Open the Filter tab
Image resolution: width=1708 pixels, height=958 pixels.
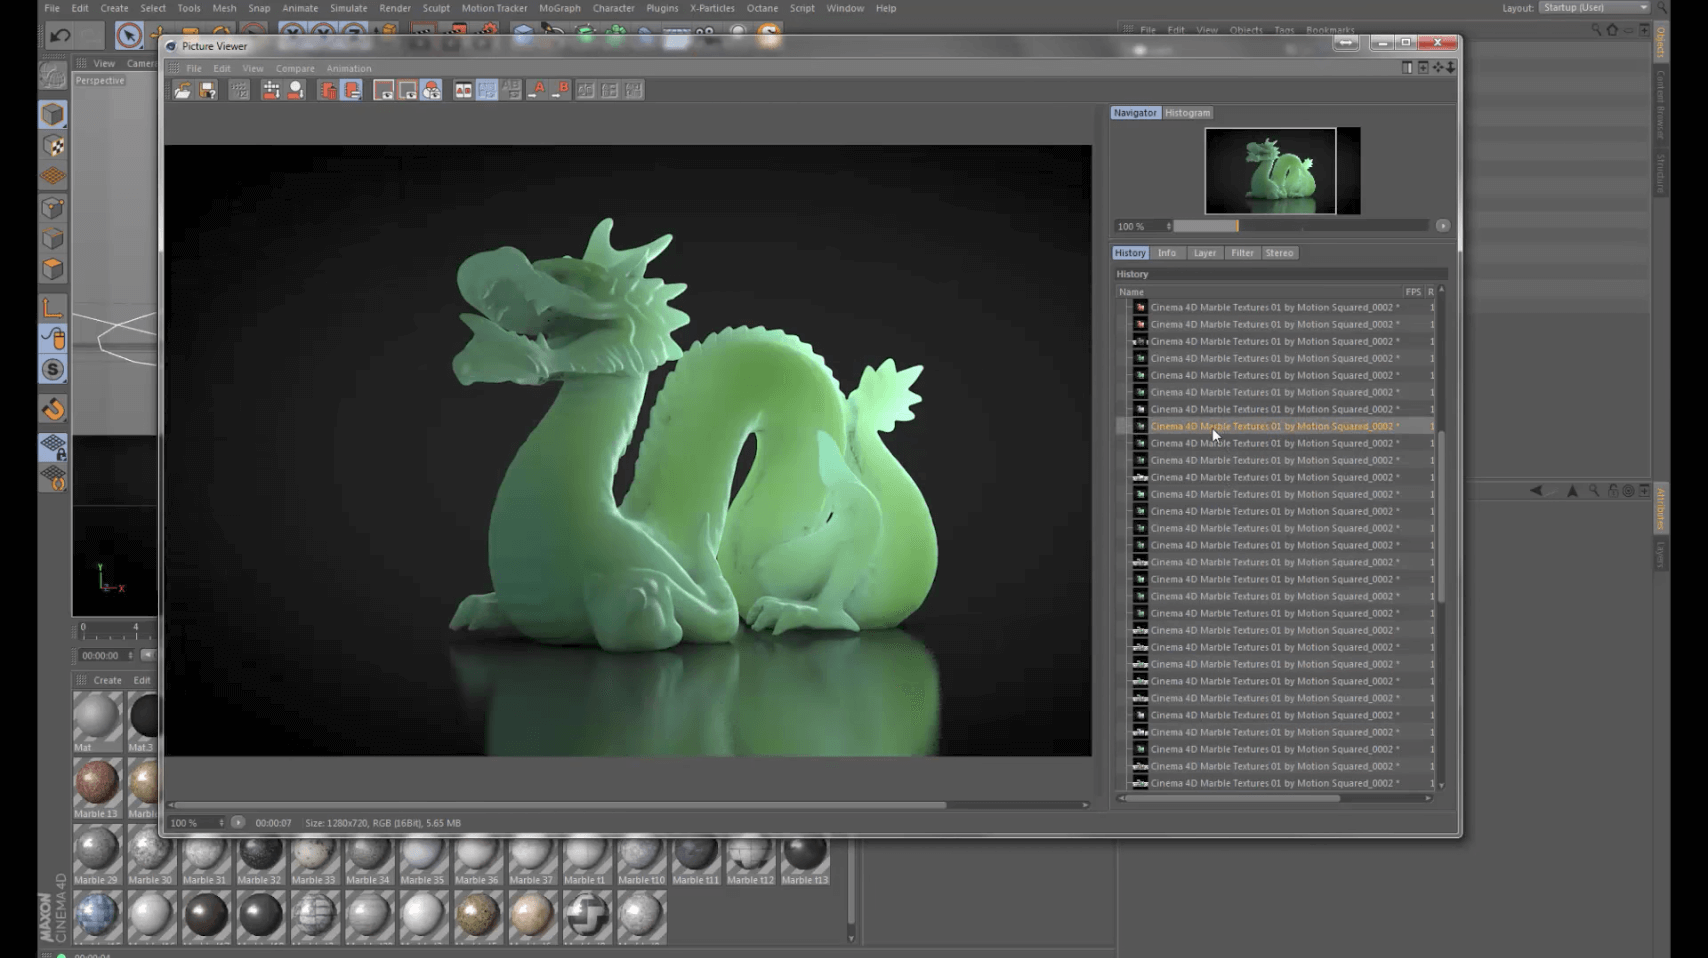[x=1242, y=253]
